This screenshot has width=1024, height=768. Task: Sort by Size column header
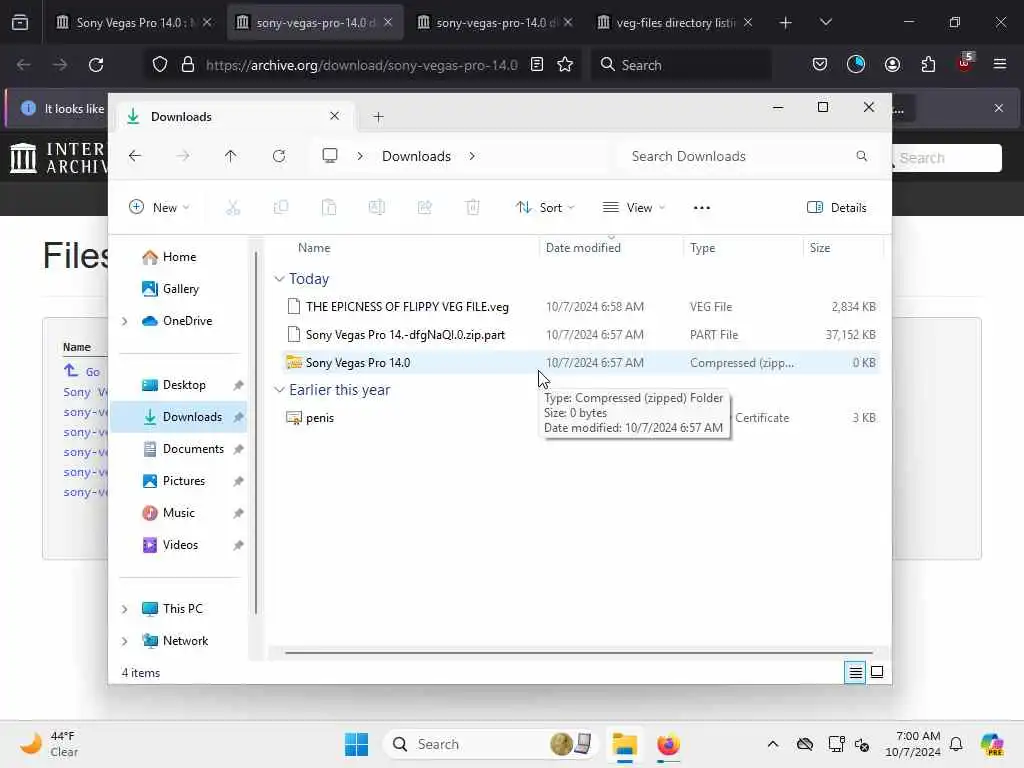[x=820, y=248]
